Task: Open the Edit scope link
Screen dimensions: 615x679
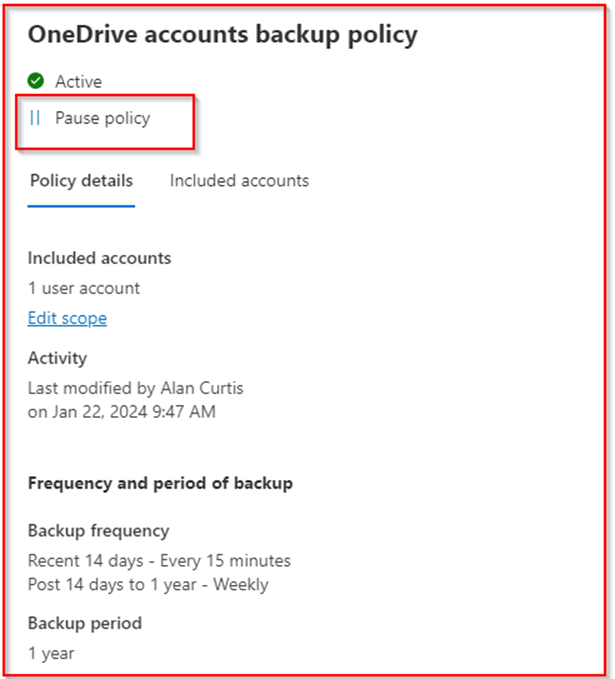Action: point(67,318)
